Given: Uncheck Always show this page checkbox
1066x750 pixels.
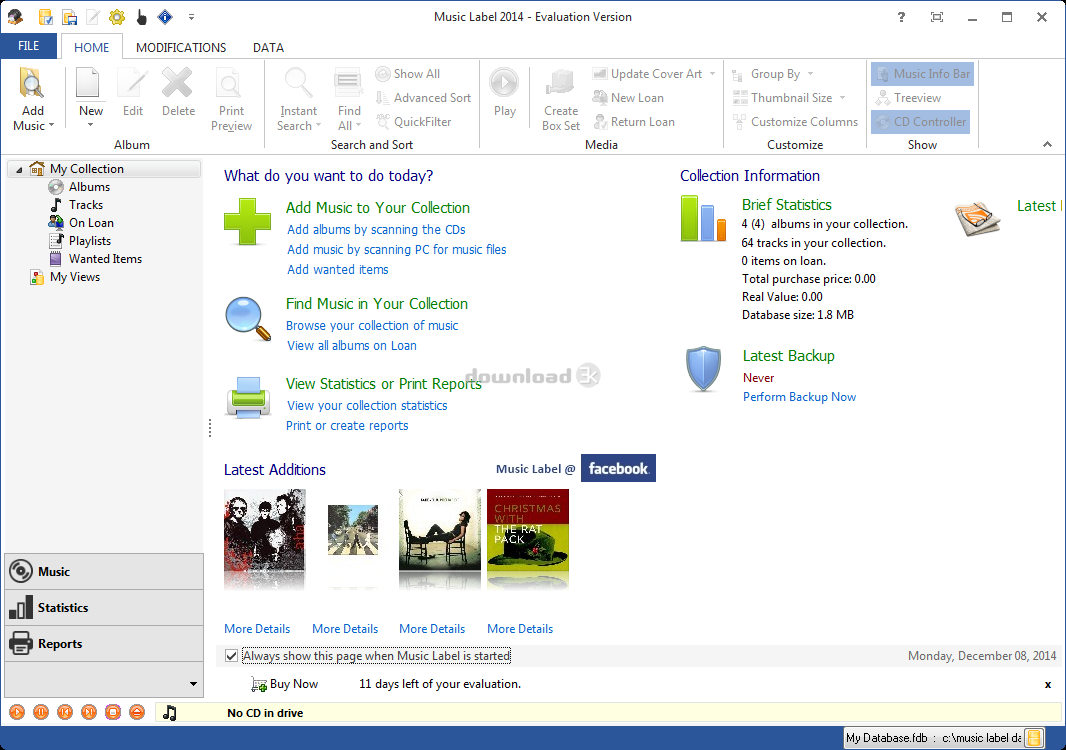Looking at the screenshot, I should (231, 655).
